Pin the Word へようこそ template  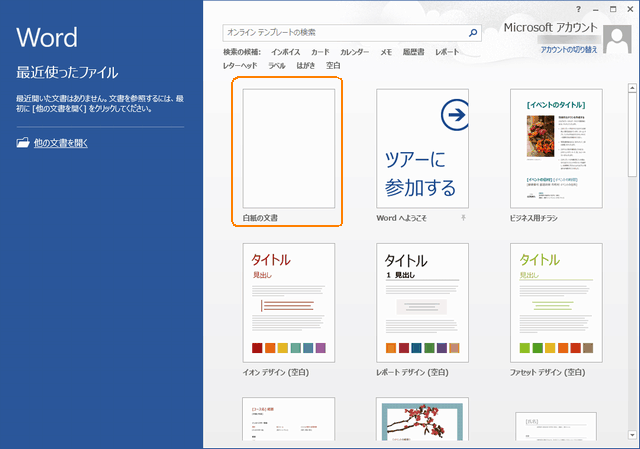pos(463,218)
